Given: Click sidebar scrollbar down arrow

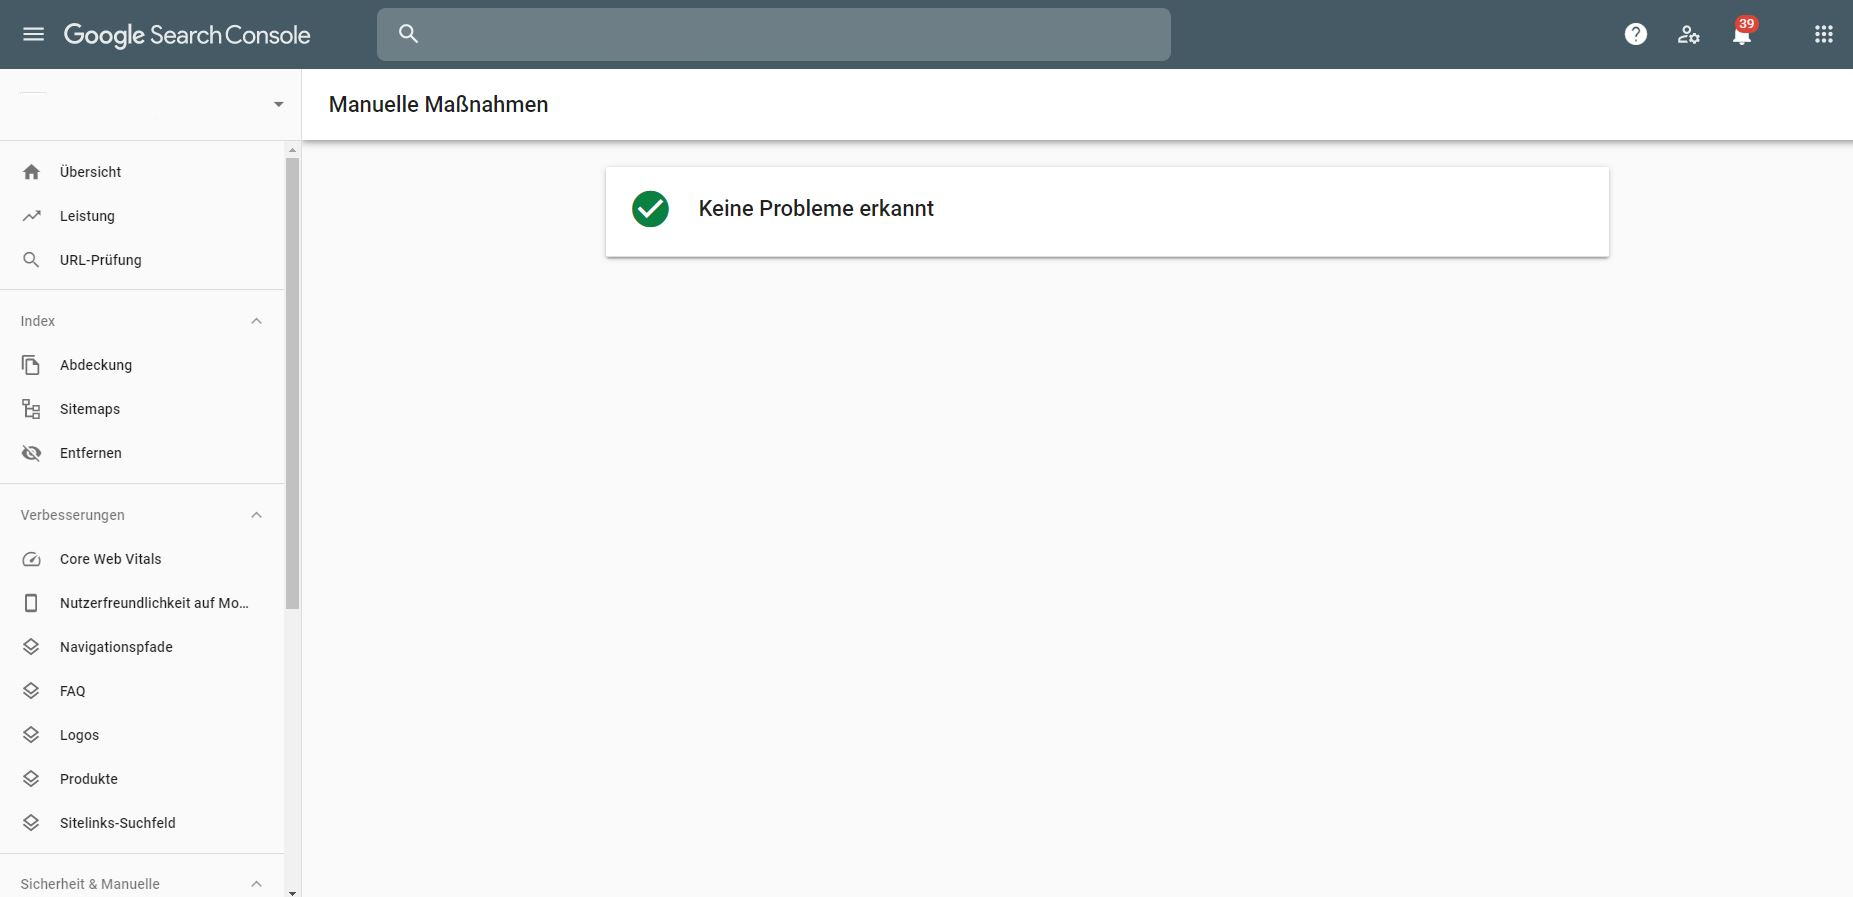Looking at the screenshot, I should tap(292, 892).
